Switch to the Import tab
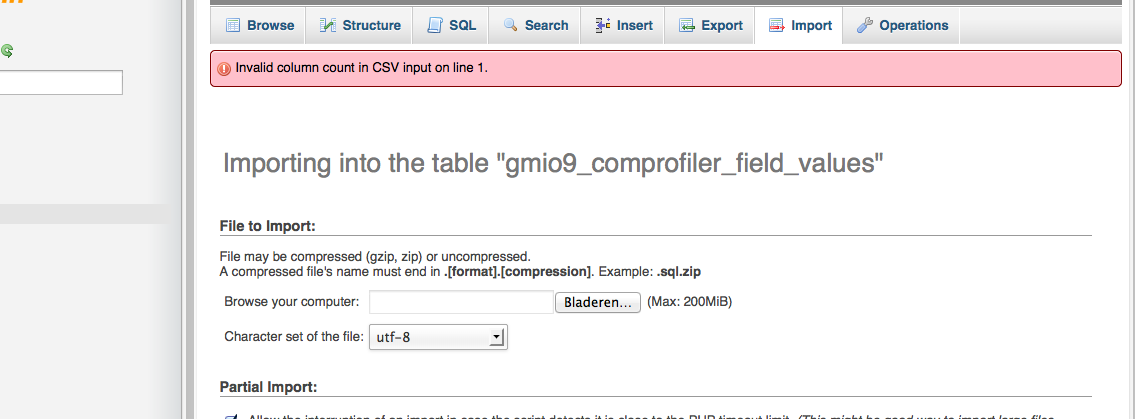 [798, 25]
